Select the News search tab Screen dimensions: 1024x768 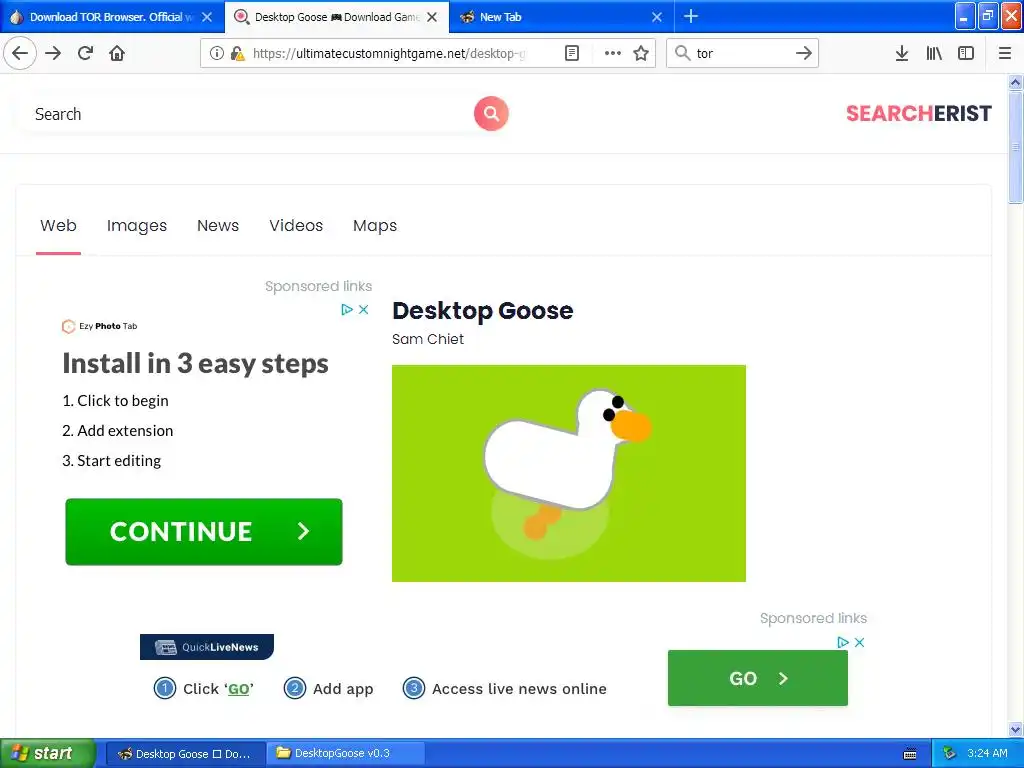coord(217,225)
